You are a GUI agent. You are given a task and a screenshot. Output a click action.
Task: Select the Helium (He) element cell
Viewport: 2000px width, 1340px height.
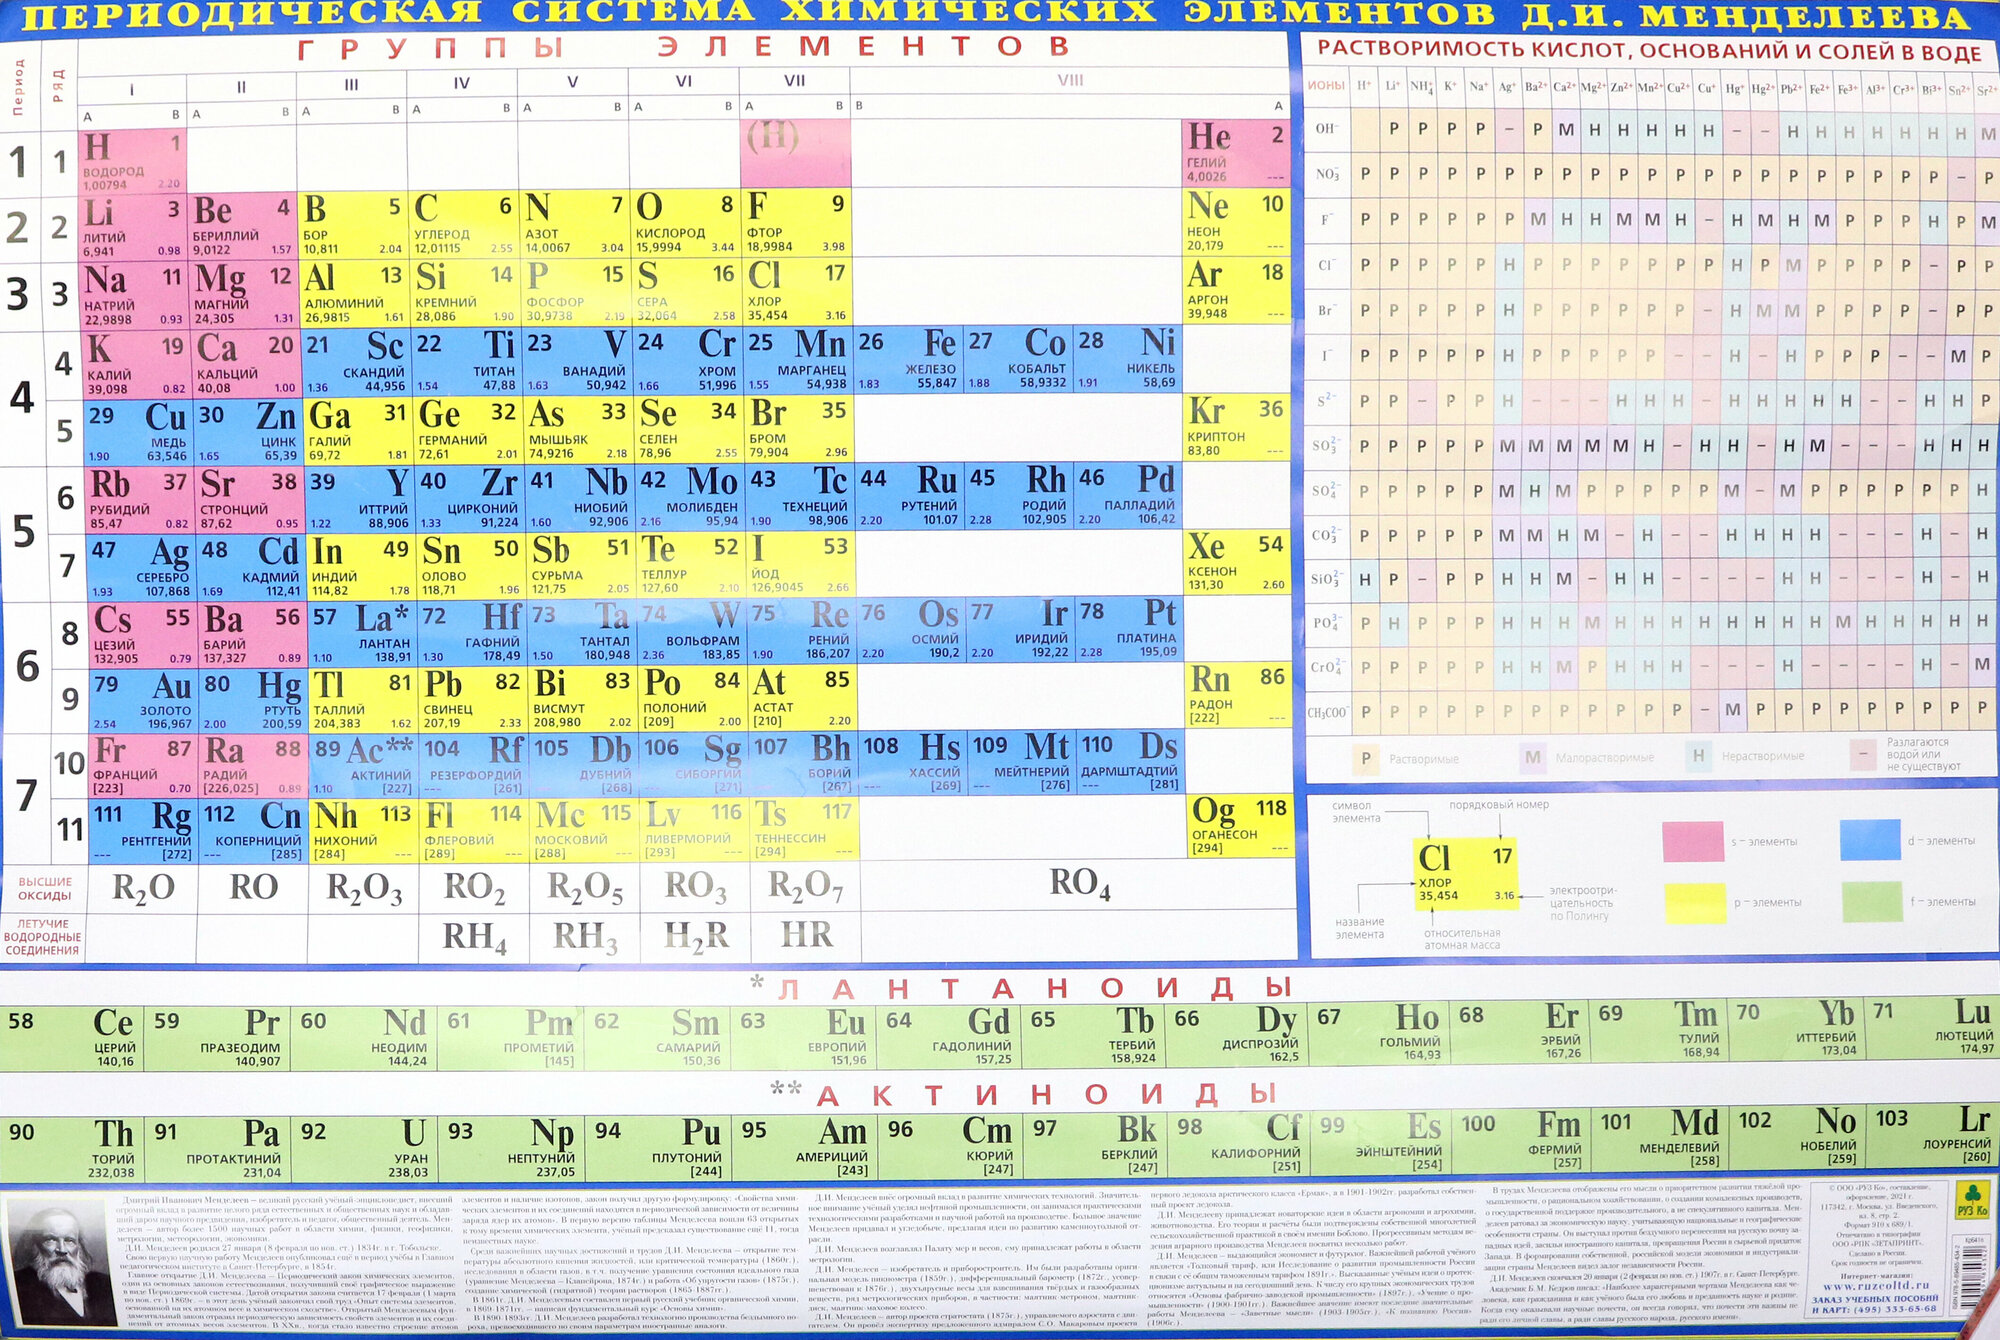1235,152
